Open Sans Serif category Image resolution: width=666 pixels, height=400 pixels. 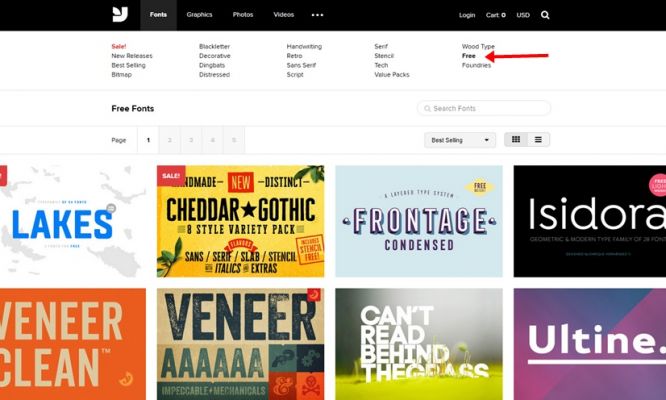301,65
